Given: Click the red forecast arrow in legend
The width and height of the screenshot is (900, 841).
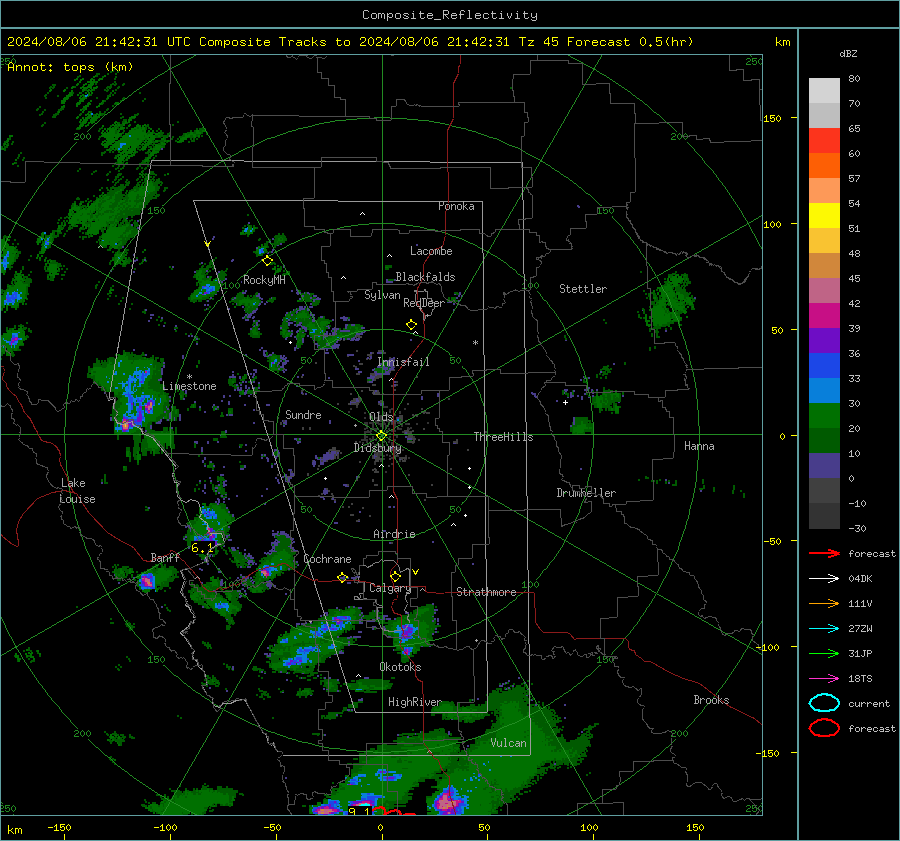Looking at the screenshot, I should pos(824,553).
